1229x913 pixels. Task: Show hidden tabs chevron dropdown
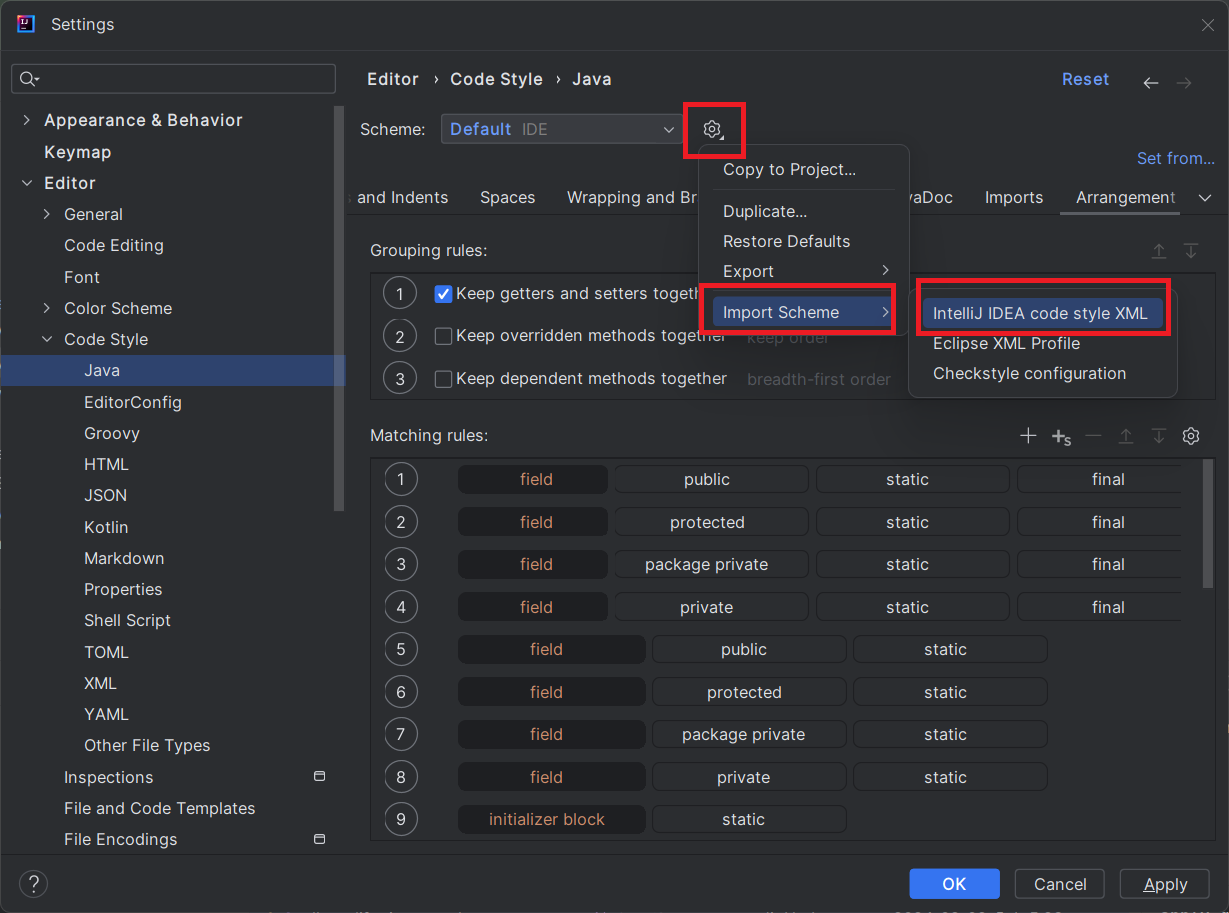[1205, 198]
